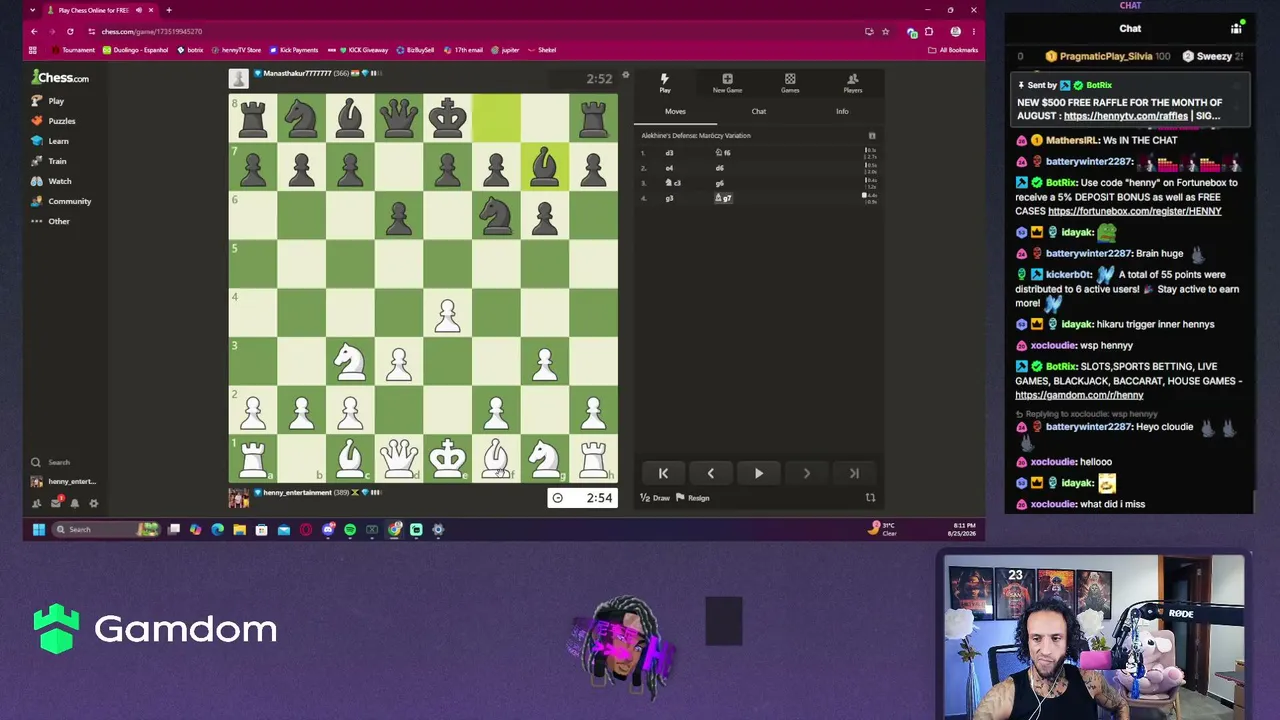The image size is (1280, 720).
Task: Click the henny_entertainment avatar below board
Action: pyautogui.click(x=238, y=498)
